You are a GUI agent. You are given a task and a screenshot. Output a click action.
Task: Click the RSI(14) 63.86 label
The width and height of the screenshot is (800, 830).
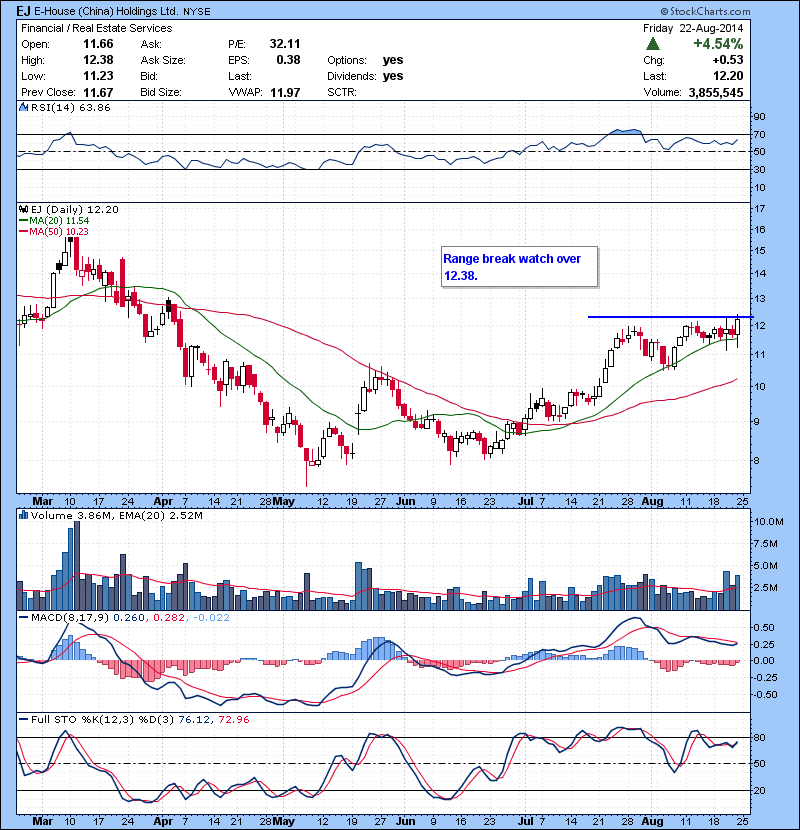click(71, 107)
